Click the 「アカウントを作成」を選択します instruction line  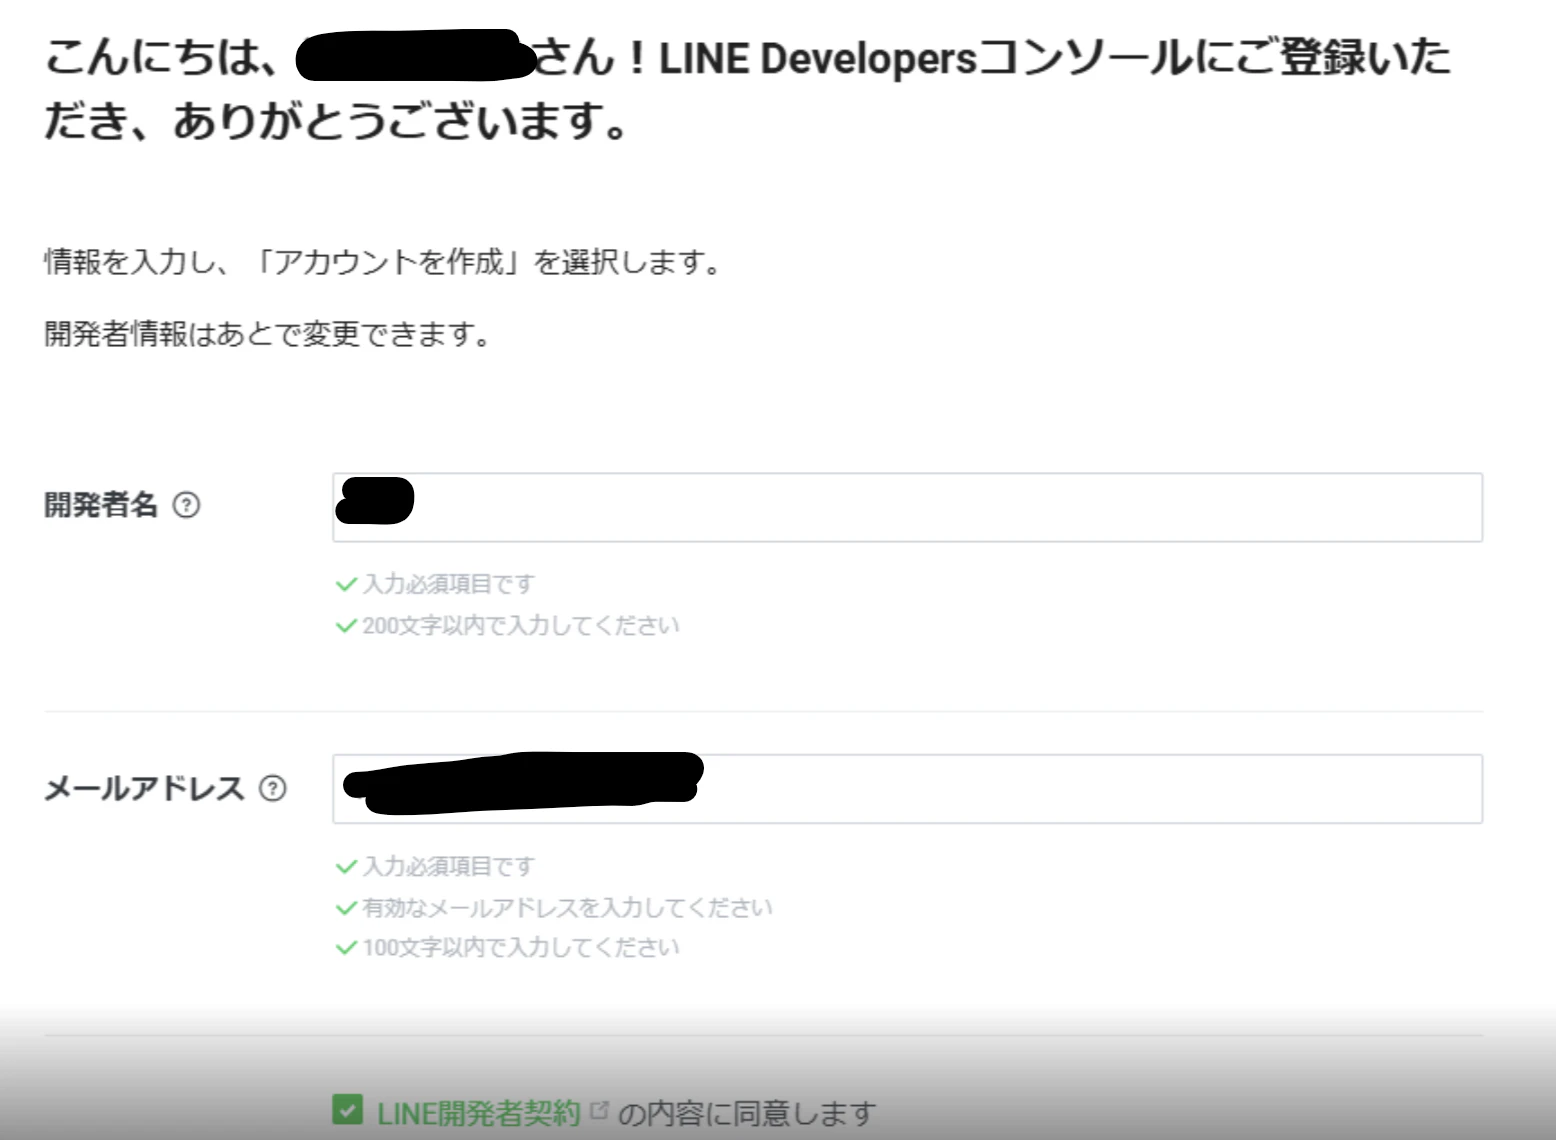[382, 262]
